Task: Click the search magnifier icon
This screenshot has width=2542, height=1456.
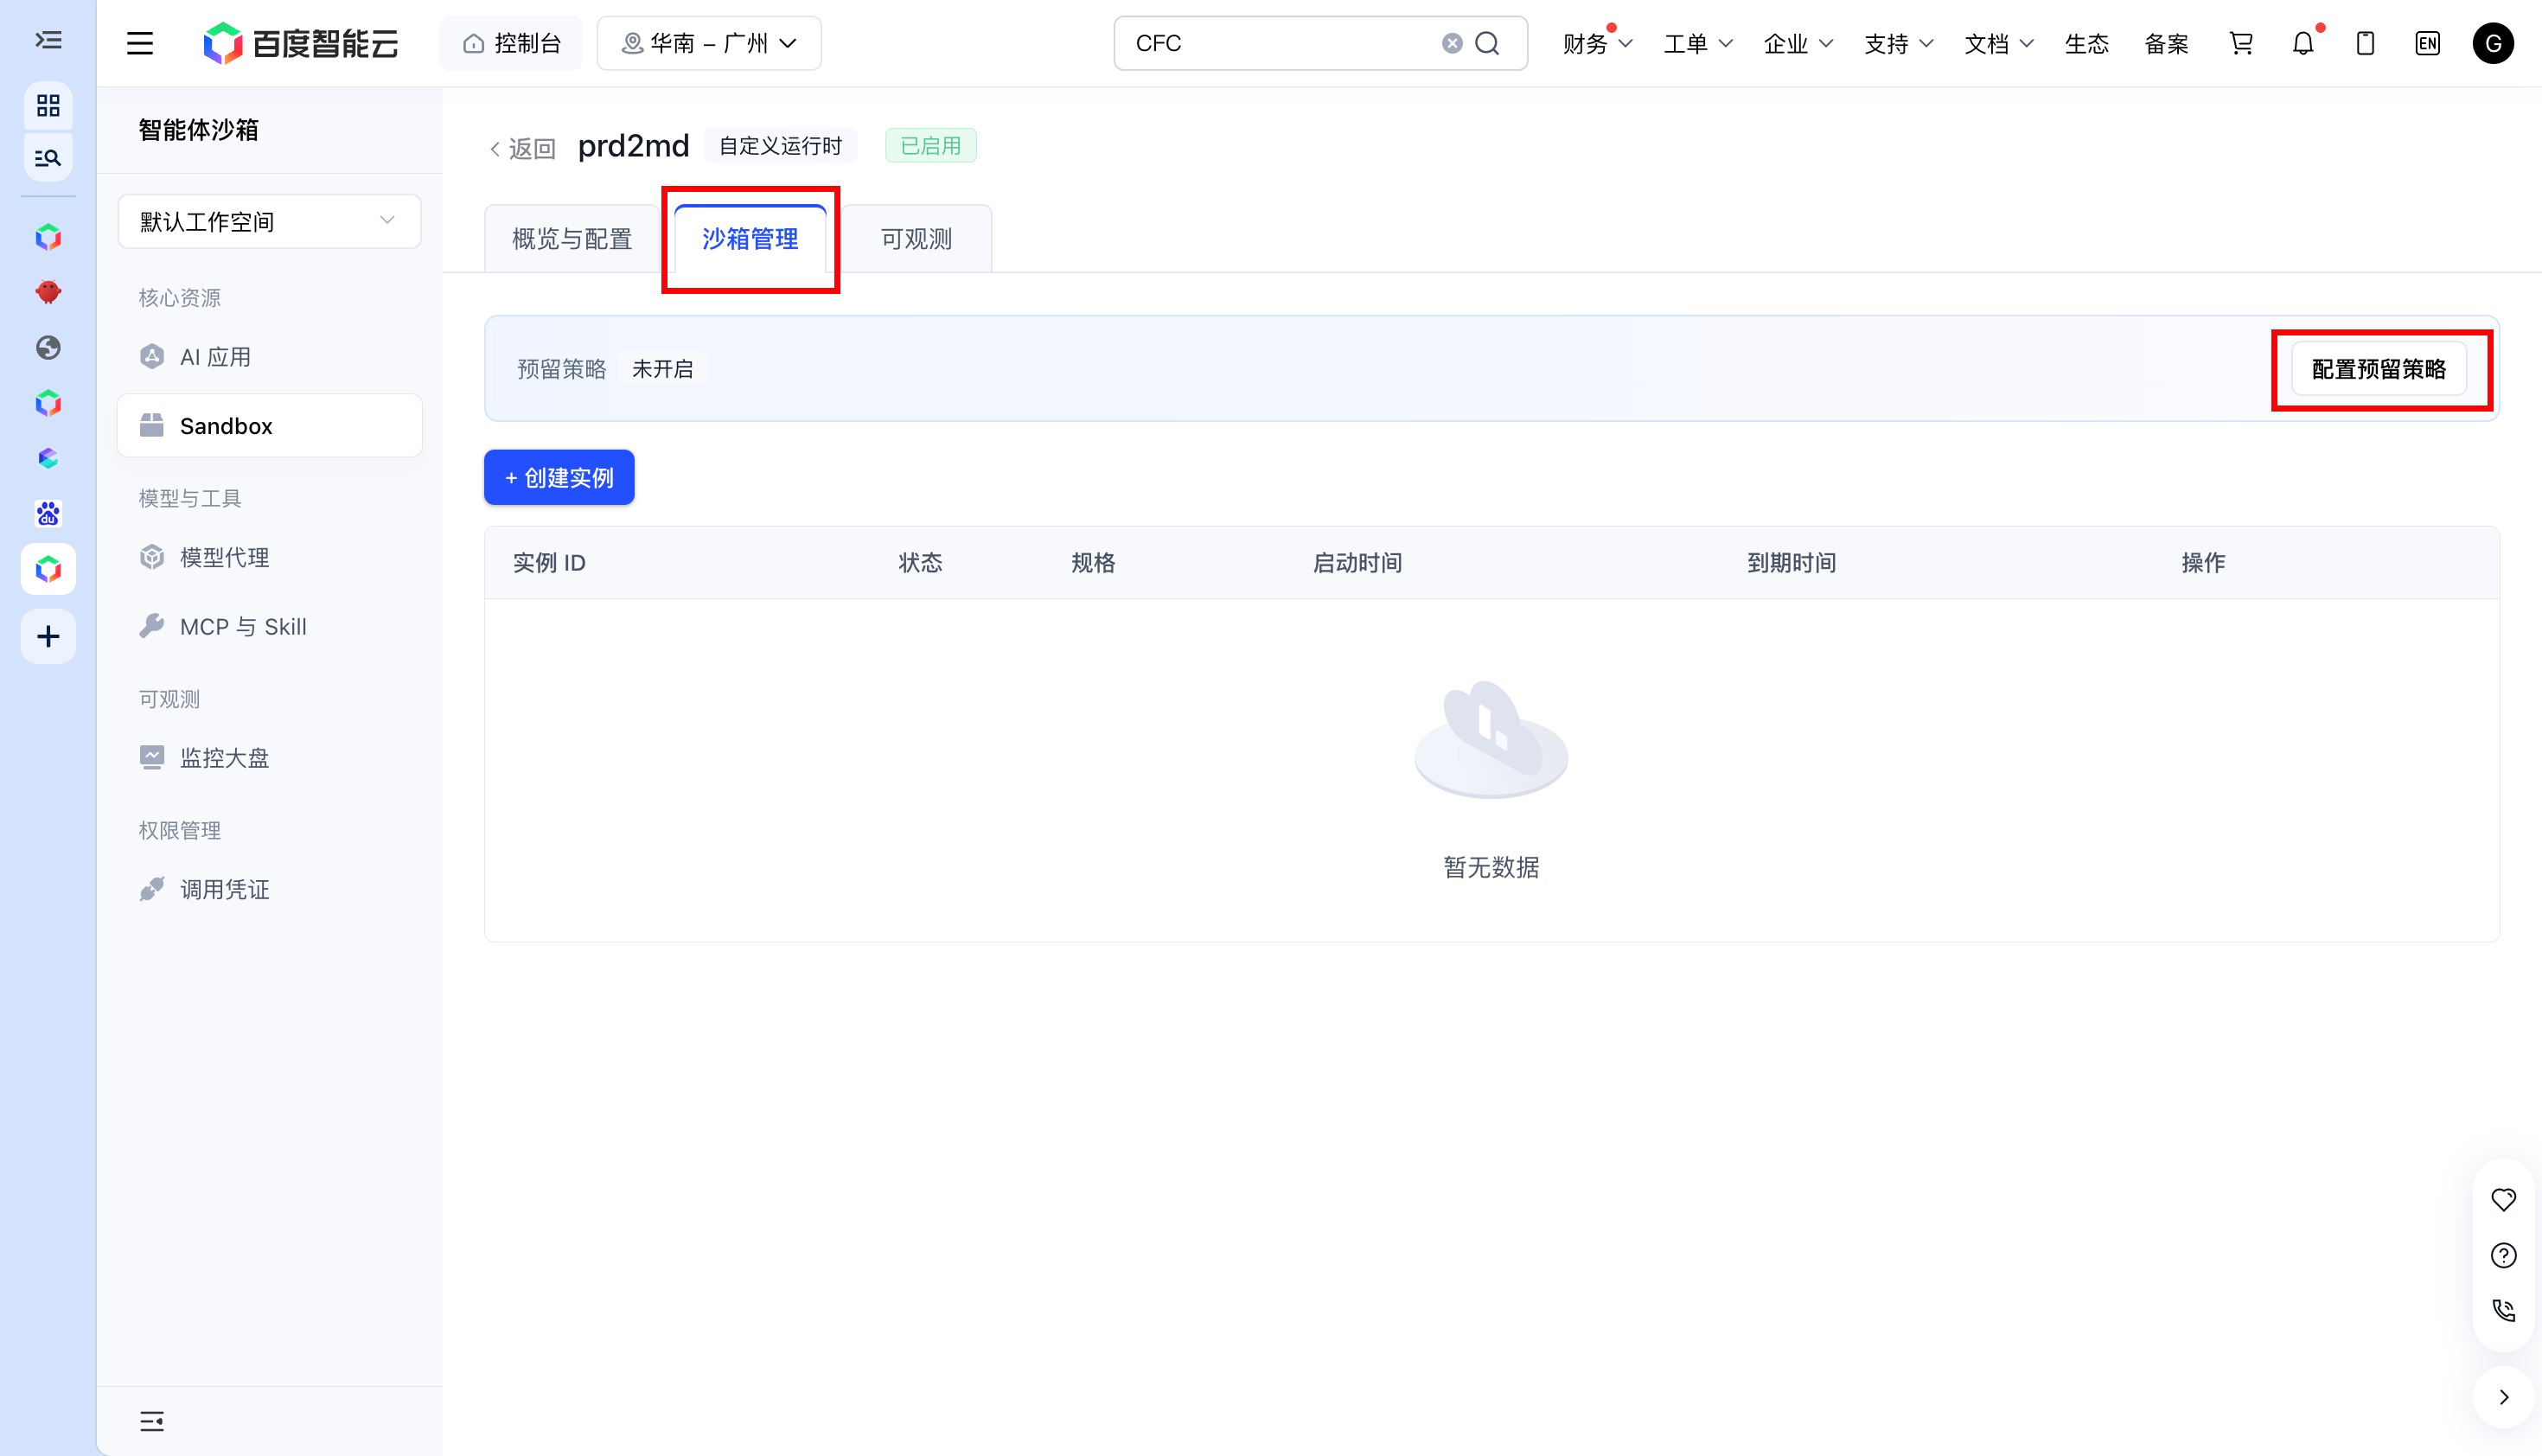Action: click(1488, 43)
